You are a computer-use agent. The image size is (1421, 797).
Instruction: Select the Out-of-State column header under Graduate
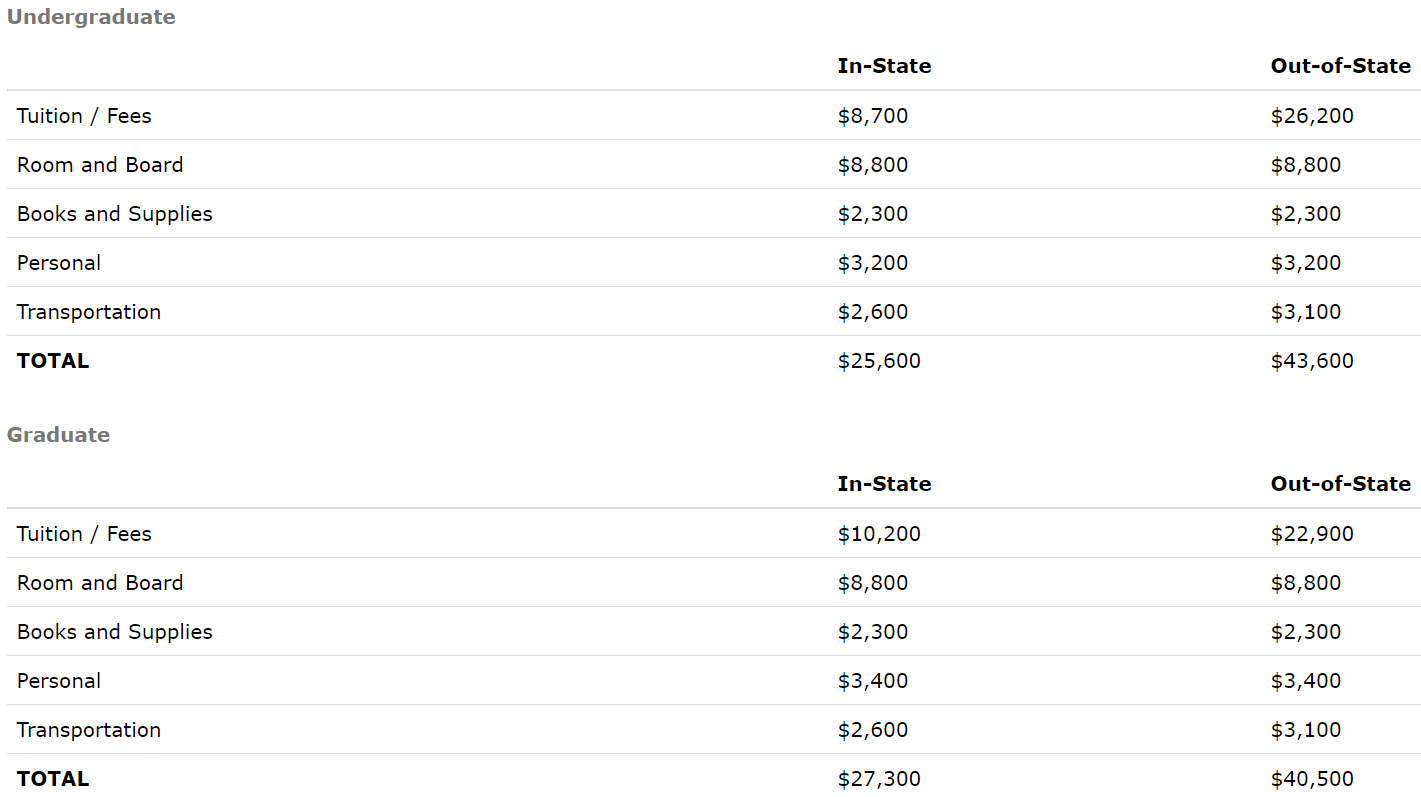(x=1340, y=484)
